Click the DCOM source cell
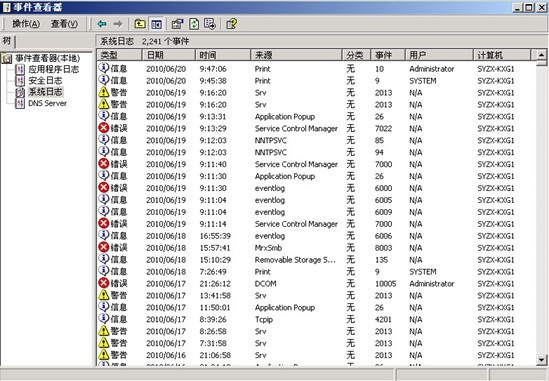Screen dimensions: 549x381 (x=265, y=284)
